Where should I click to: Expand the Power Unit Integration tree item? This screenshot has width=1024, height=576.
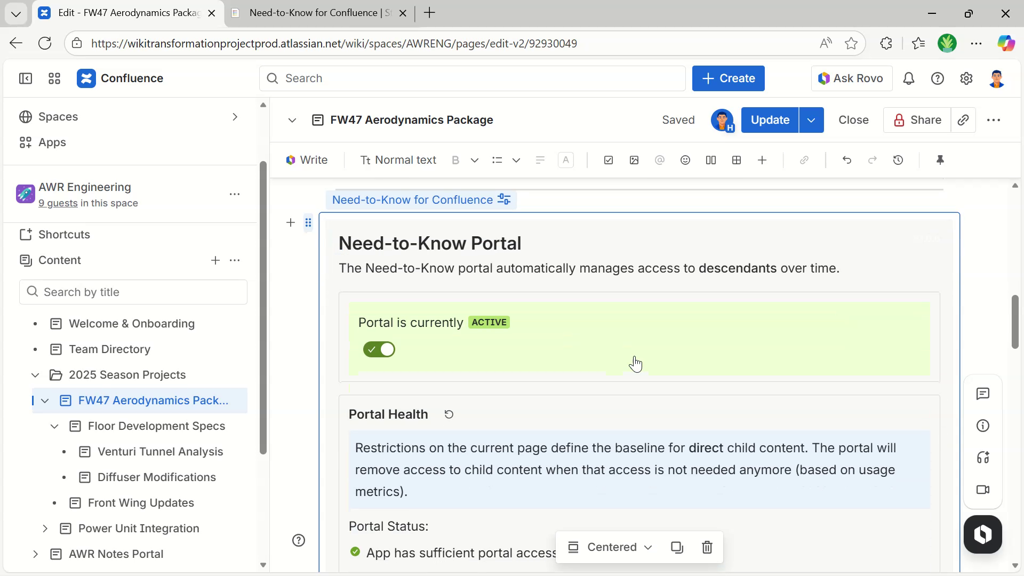(45, 528)
